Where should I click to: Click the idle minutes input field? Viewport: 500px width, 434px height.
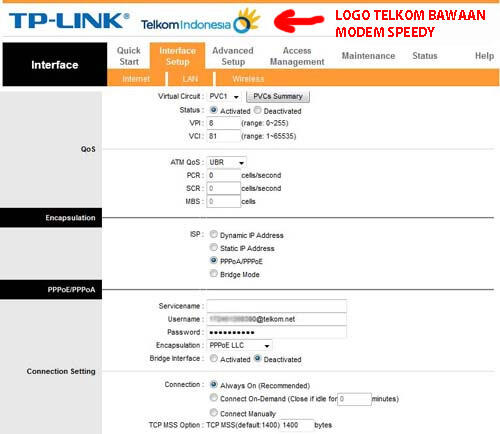coord(354,399)
